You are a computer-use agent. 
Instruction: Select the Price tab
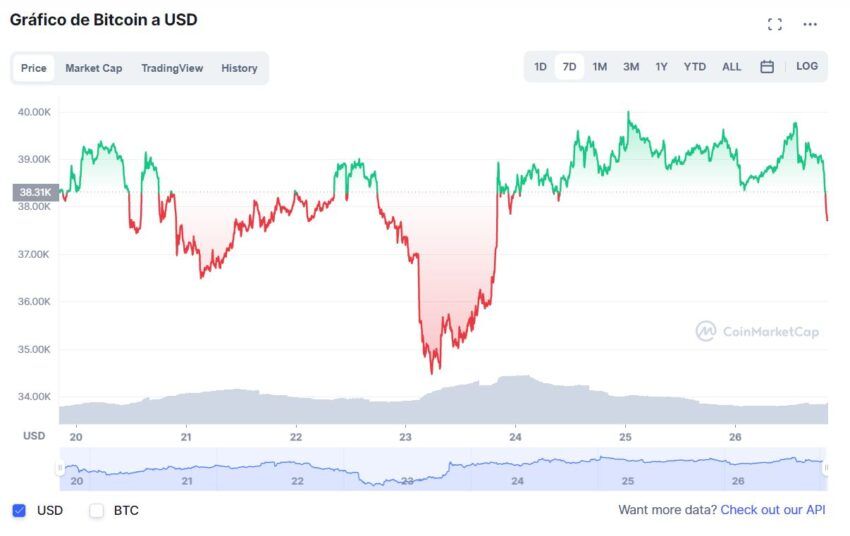34,68
